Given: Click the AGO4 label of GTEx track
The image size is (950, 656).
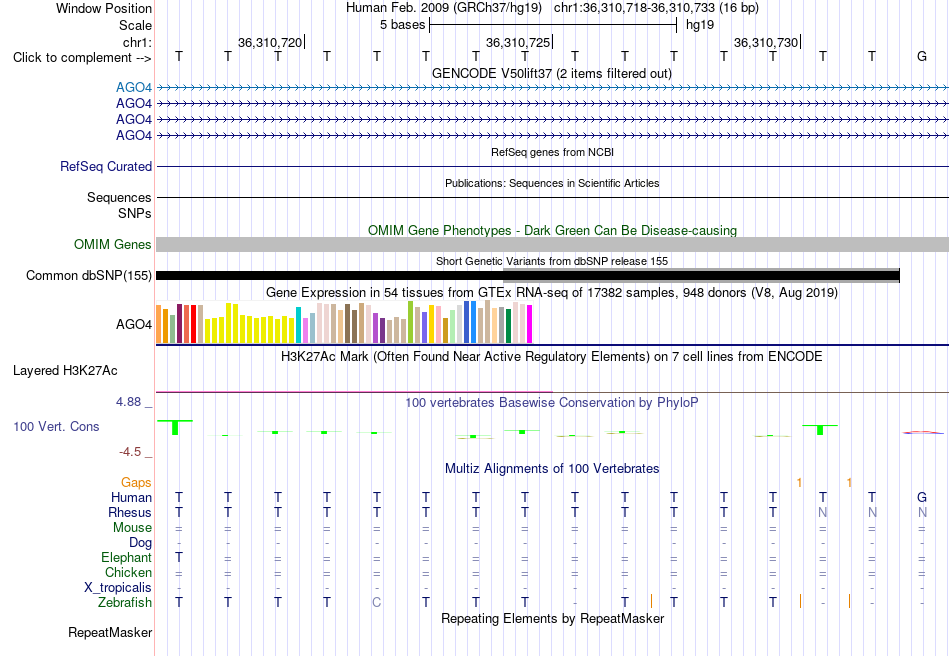Looking at the screenshot, I should [x=134, y=325].
